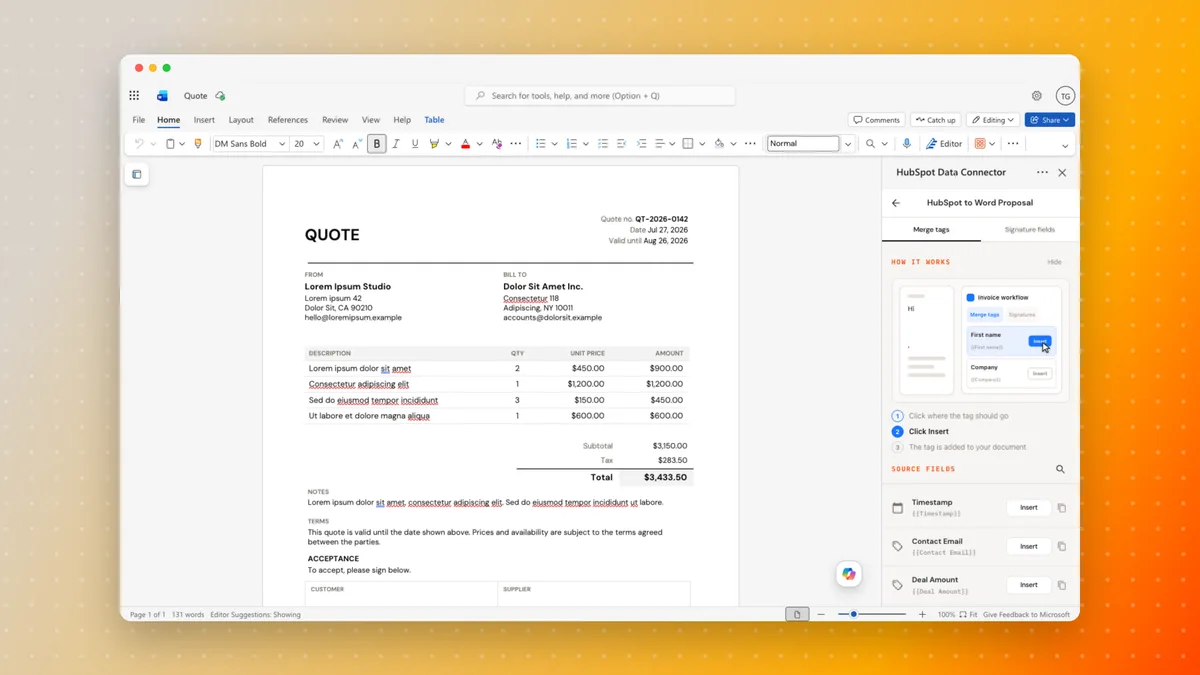Open more paragraph options ellipsis
Image resolution: width=1200 pixels, height=675 pixels.
[x=750, y=144]
